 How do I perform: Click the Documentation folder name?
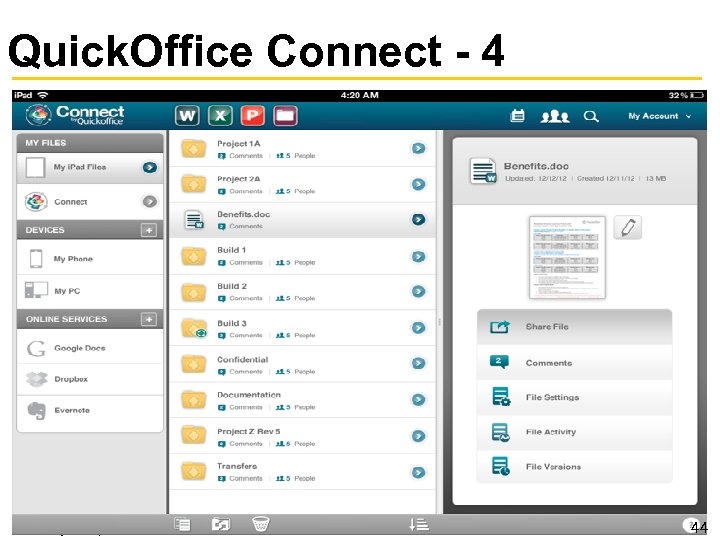pyautogui.click(x=249, y=394)
